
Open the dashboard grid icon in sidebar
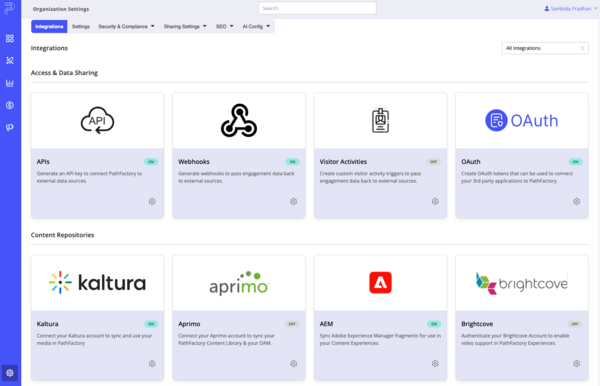point(10,38)
